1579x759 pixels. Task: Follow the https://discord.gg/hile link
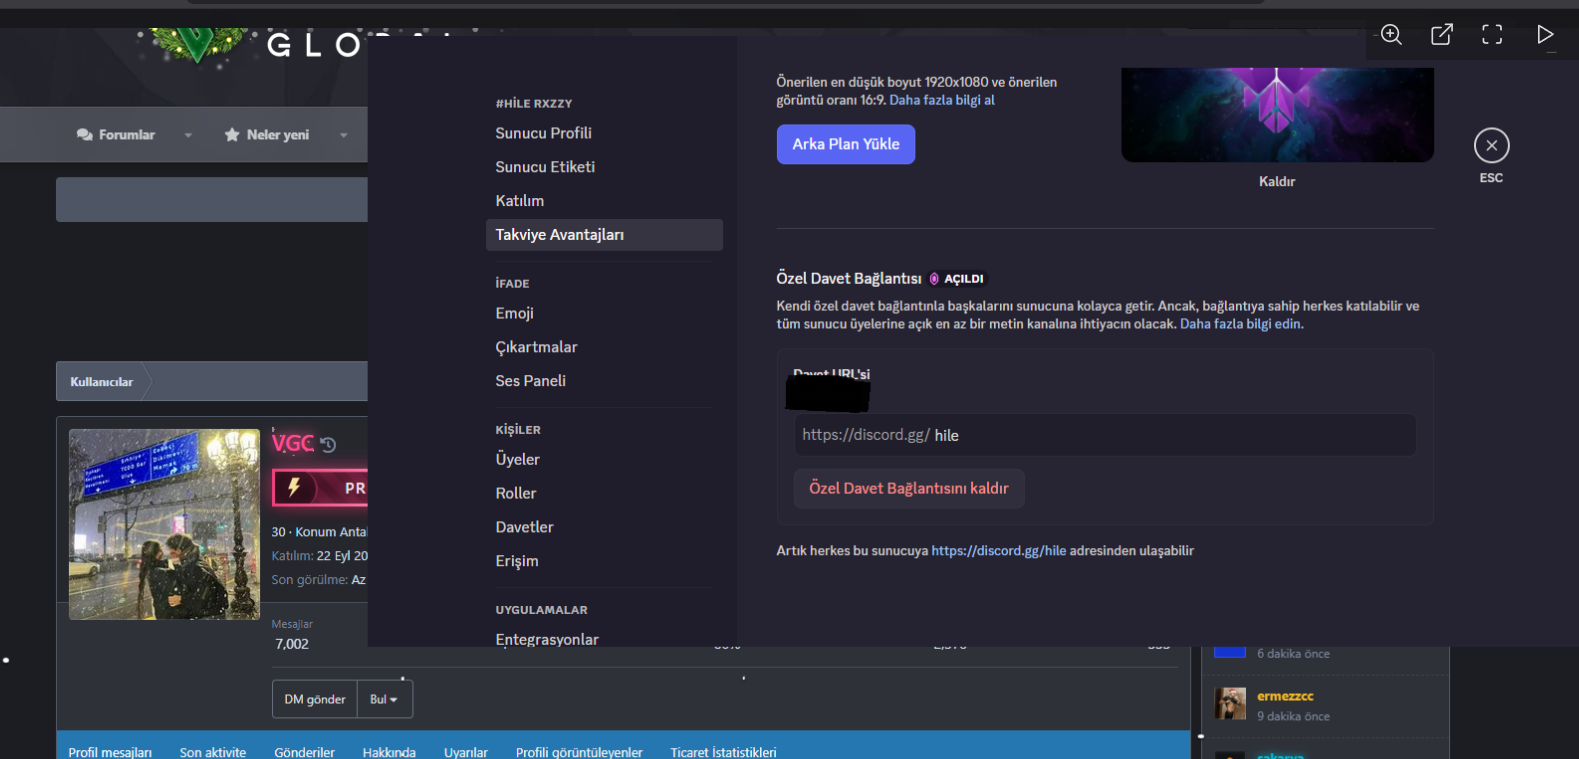[999, 551]
